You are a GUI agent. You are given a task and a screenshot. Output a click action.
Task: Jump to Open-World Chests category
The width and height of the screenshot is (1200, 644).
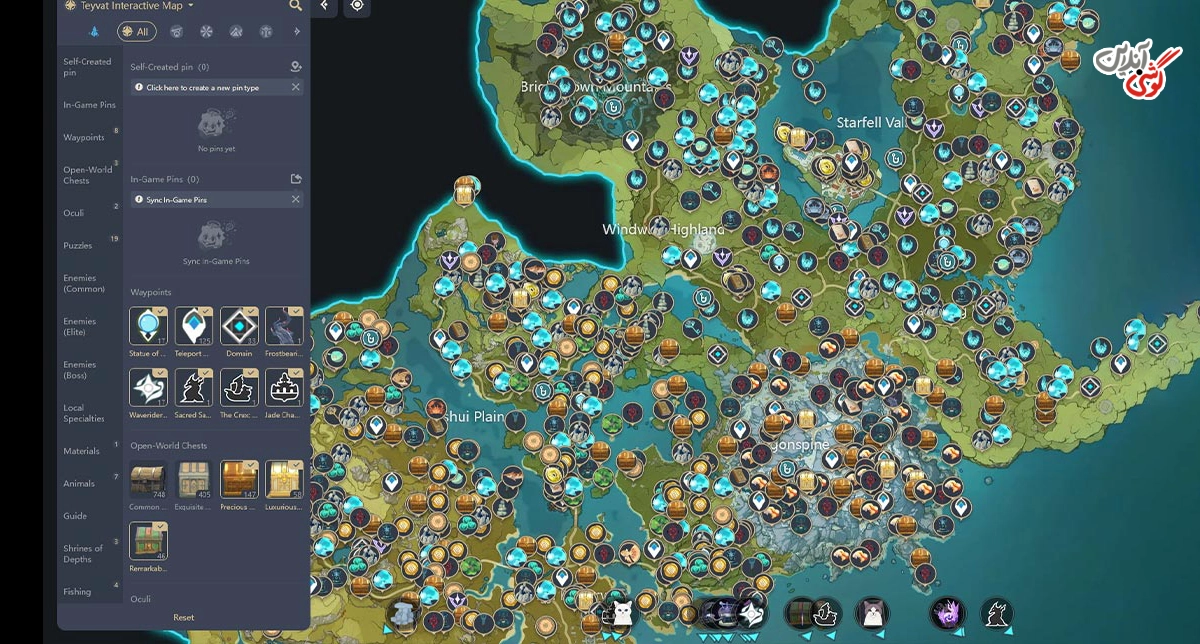[x=89, y=175]
